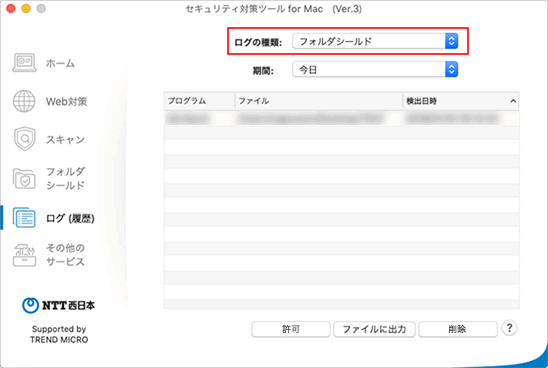This screenshot has height=368, width=548.
Task: Click the ログ (履歴) list icon
Action: point(24,217)
